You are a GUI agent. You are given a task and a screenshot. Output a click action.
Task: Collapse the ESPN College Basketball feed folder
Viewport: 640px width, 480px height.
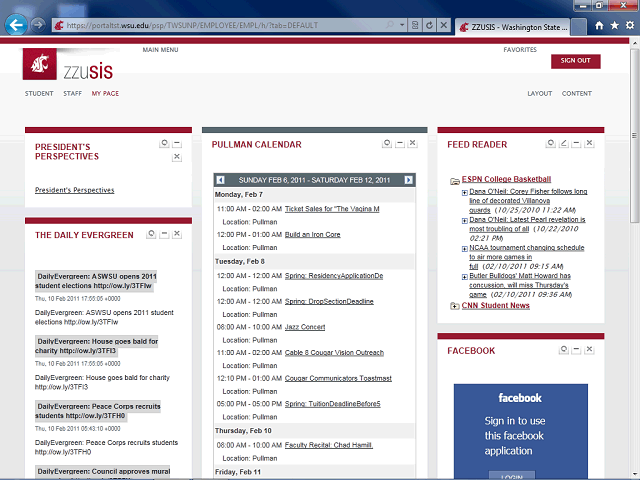(455, 181)
